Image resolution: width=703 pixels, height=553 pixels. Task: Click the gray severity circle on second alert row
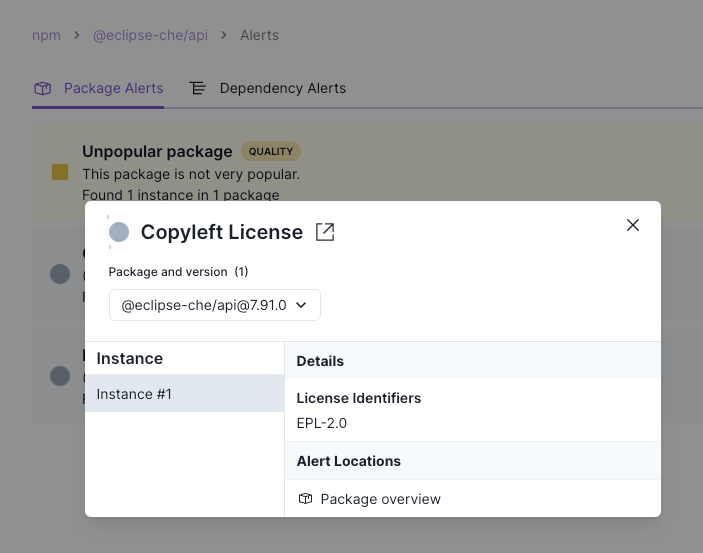60,273
